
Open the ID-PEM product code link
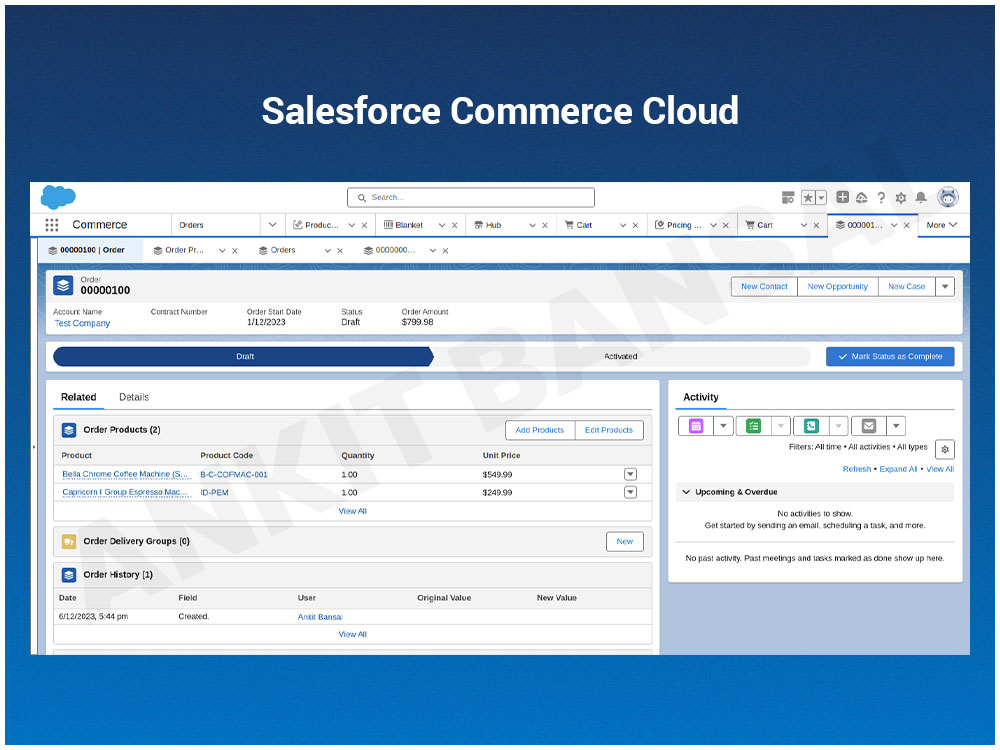tap(214, 492)
